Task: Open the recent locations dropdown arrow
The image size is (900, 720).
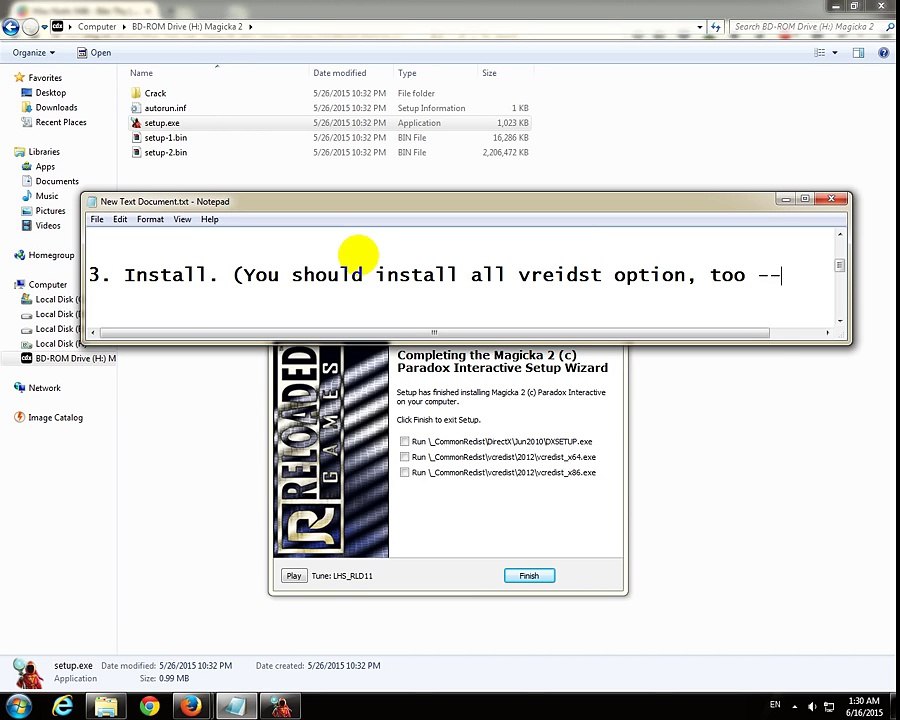Action: pos(44,26)
